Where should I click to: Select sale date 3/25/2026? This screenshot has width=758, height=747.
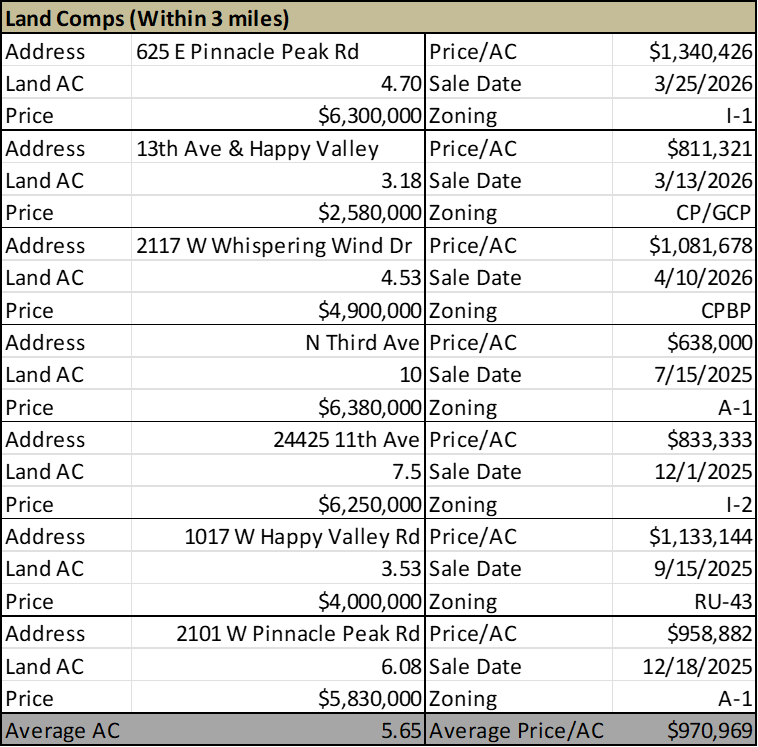click(684, 83)
